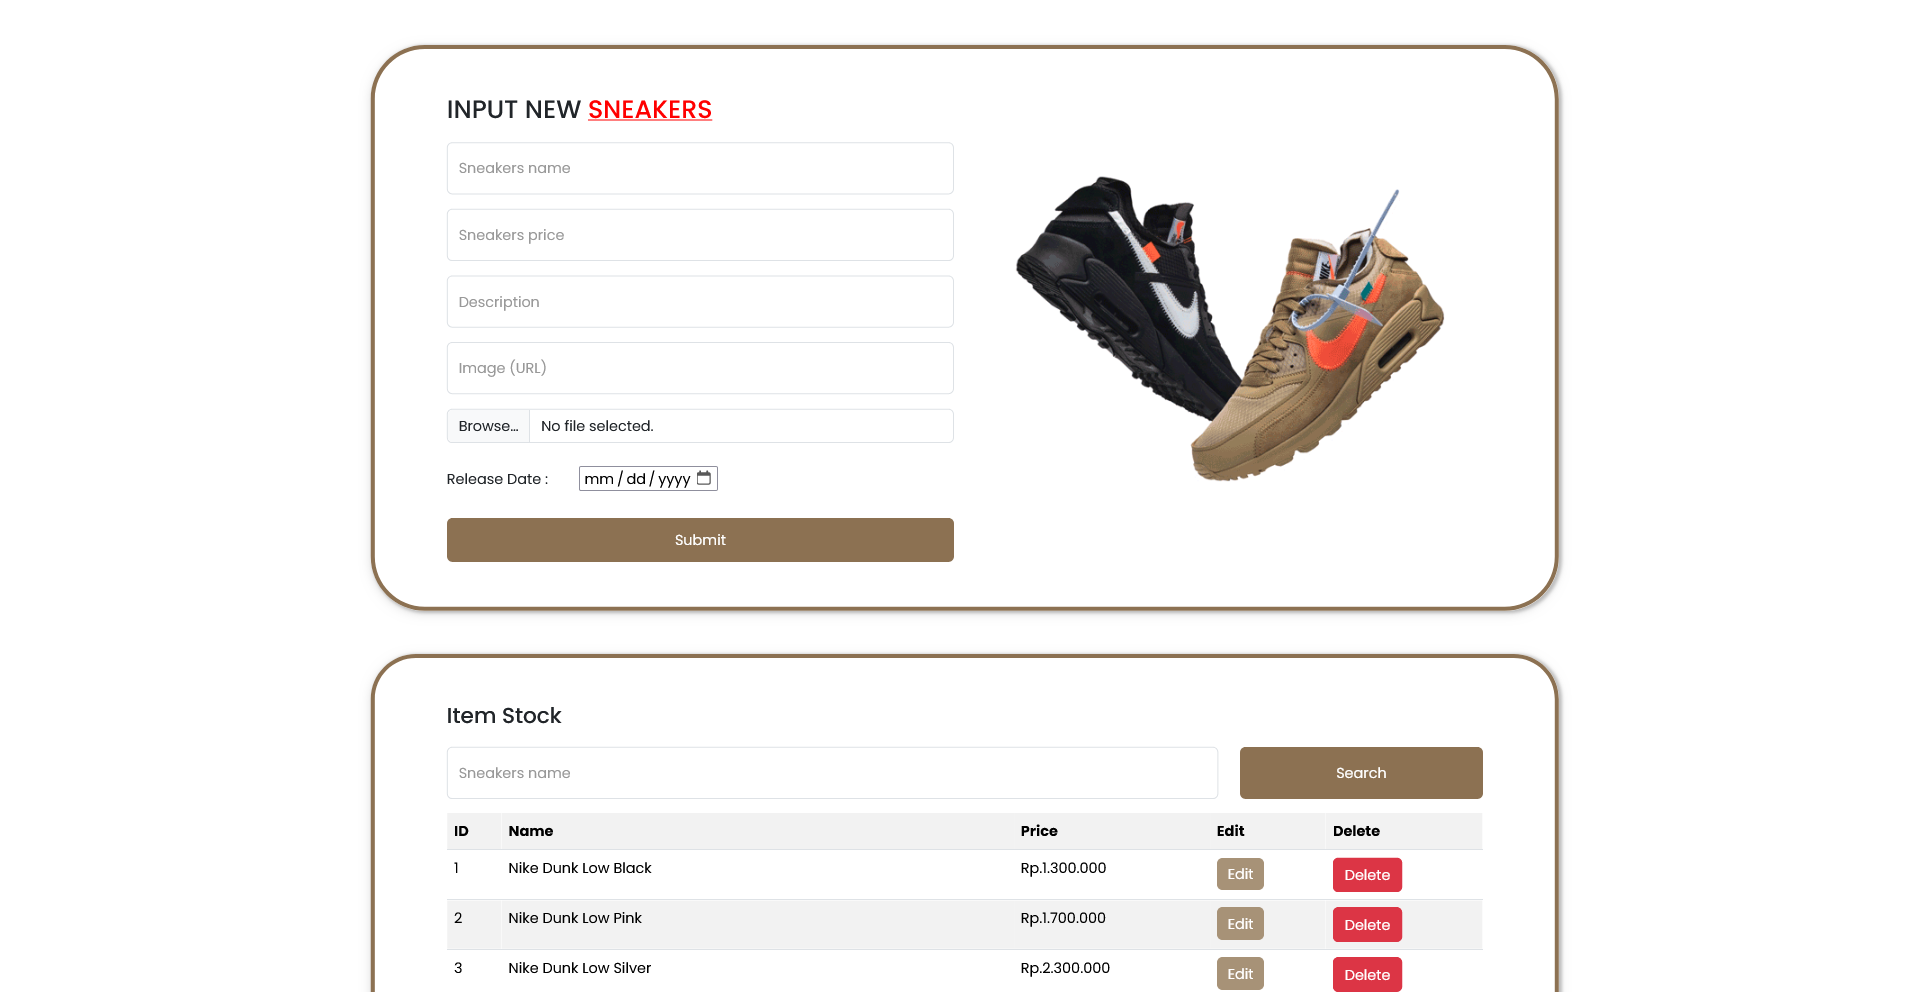
Task: Click the Release Date input field
Action: point(640,478)
